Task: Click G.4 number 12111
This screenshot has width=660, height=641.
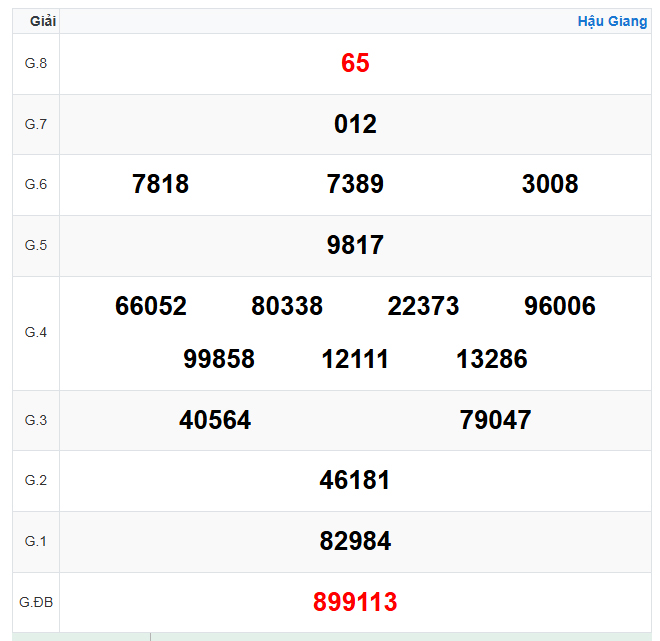Action: pyautogui.click(x=355, y=359)
